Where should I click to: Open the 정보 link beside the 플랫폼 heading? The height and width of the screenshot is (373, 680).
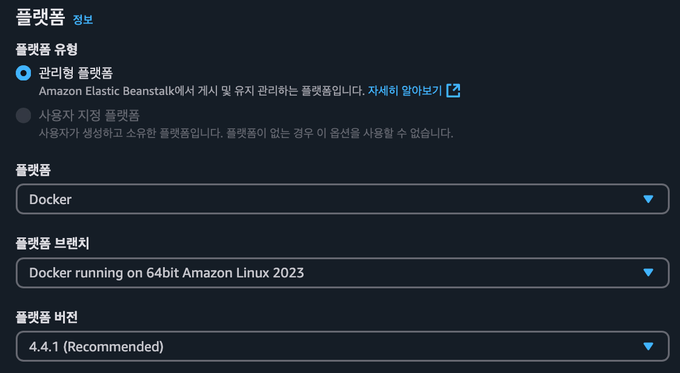click(83, 20)
